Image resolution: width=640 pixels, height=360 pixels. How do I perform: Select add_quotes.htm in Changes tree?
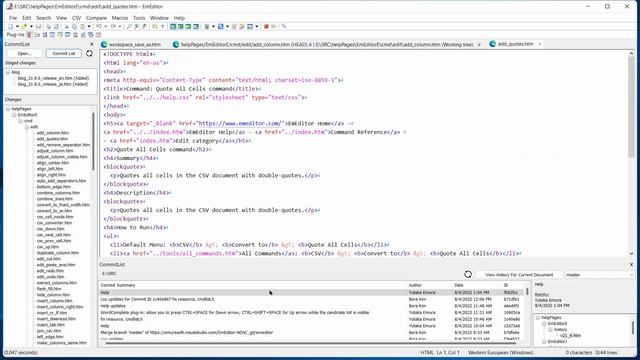coord(52,139)
